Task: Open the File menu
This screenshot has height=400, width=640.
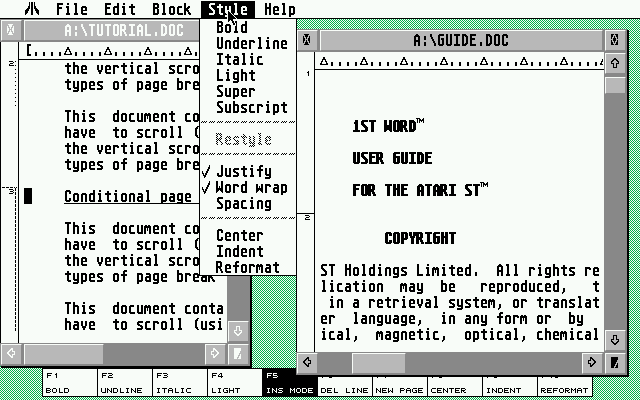Action: tap(72, 9)
